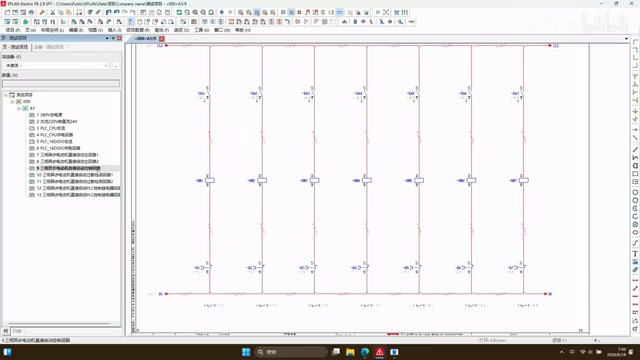Toggle the hash-shaped object snap button
This screenshot has width=640, height=360.
(299, 13)
